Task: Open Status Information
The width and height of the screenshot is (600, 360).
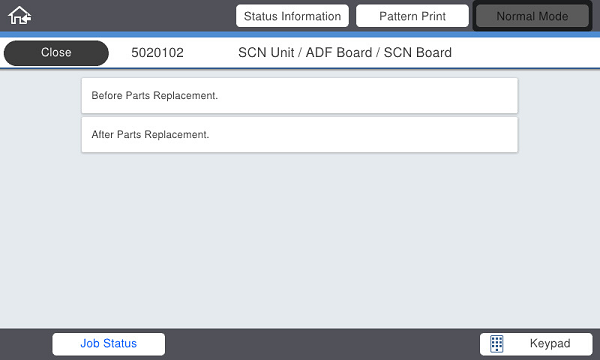Action: tap(292, 16)
